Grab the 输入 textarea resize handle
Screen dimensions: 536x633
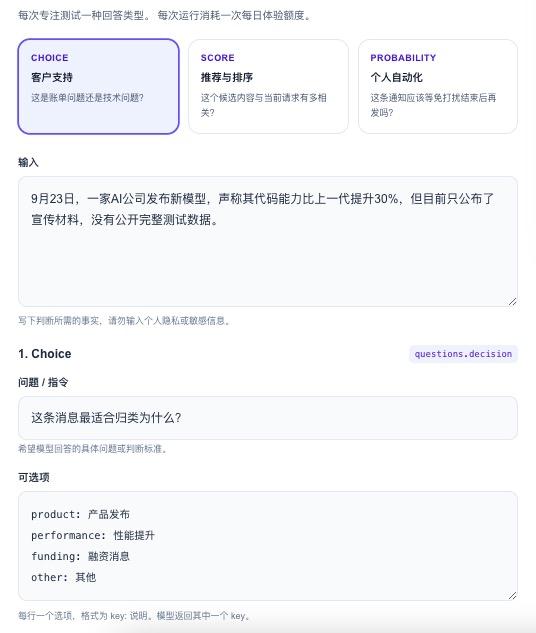(513, 302)
